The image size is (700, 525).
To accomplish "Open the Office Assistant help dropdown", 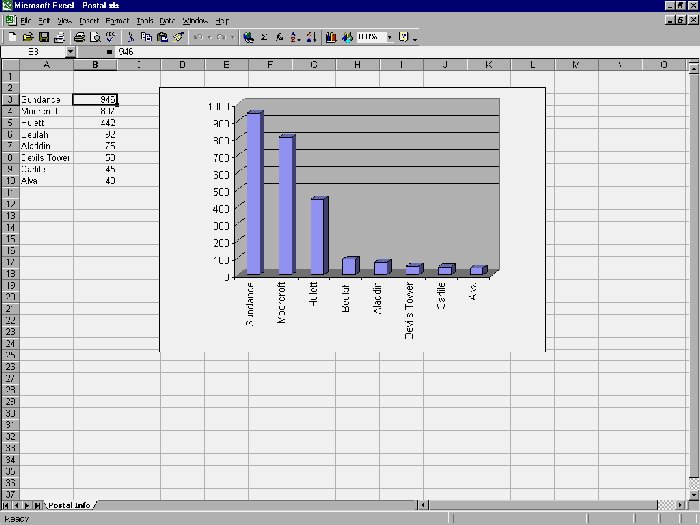I will (x=414, y=37).
